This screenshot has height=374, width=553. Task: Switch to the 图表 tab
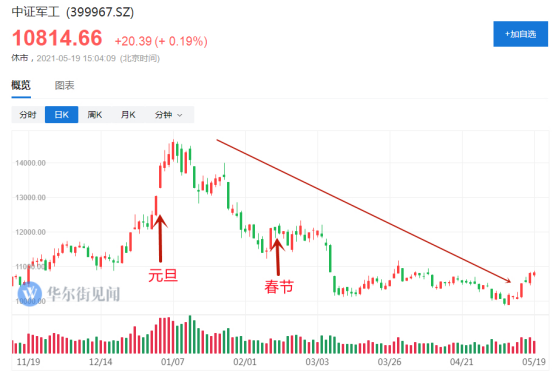65,85
